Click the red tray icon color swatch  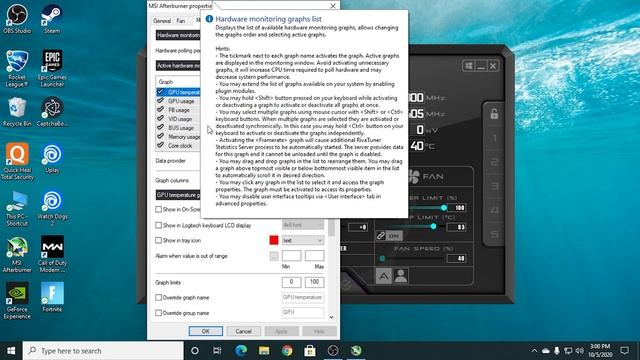274,240
